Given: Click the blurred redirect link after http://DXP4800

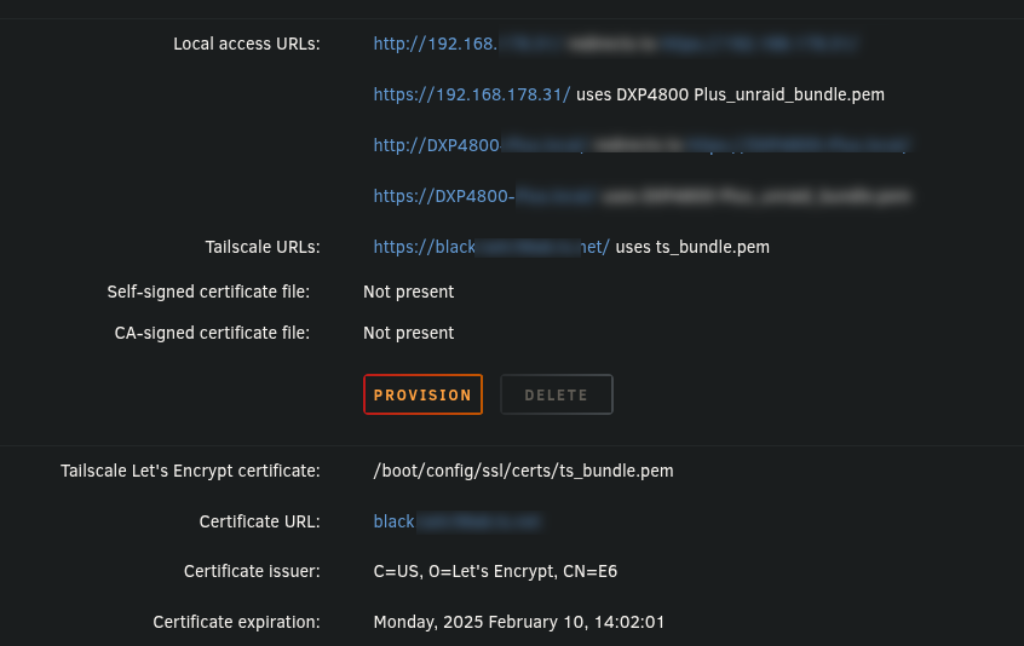Looking at the screenshot, I should (x=798, y=145).
